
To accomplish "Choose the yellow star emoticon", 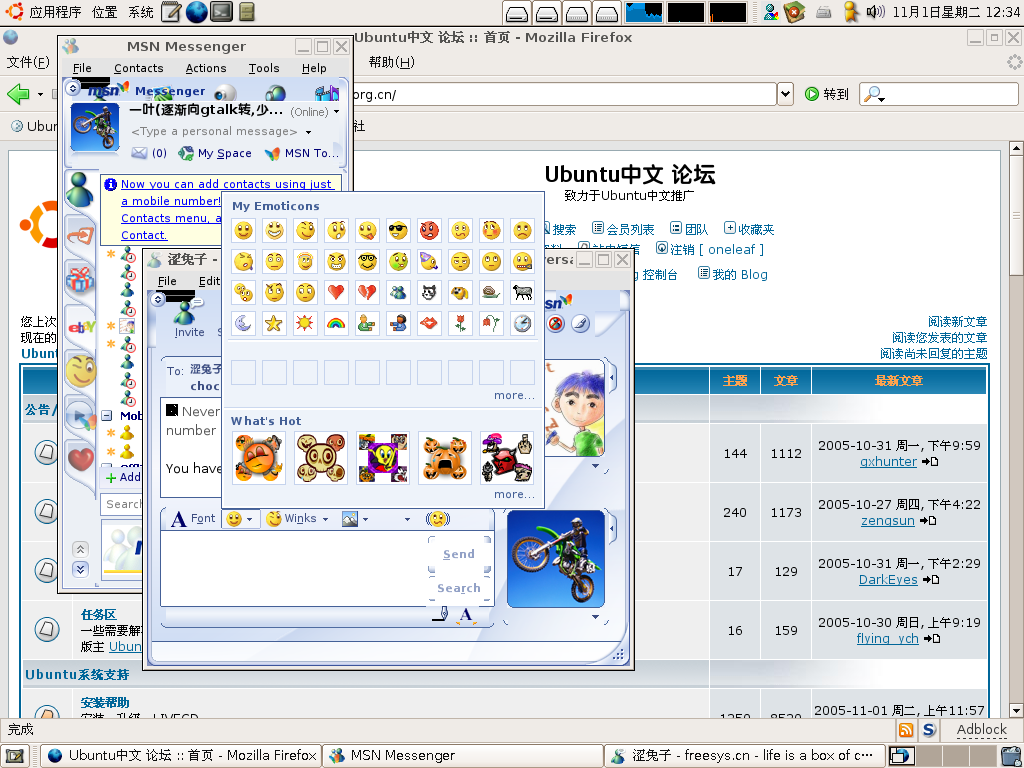I will [274, 323].
